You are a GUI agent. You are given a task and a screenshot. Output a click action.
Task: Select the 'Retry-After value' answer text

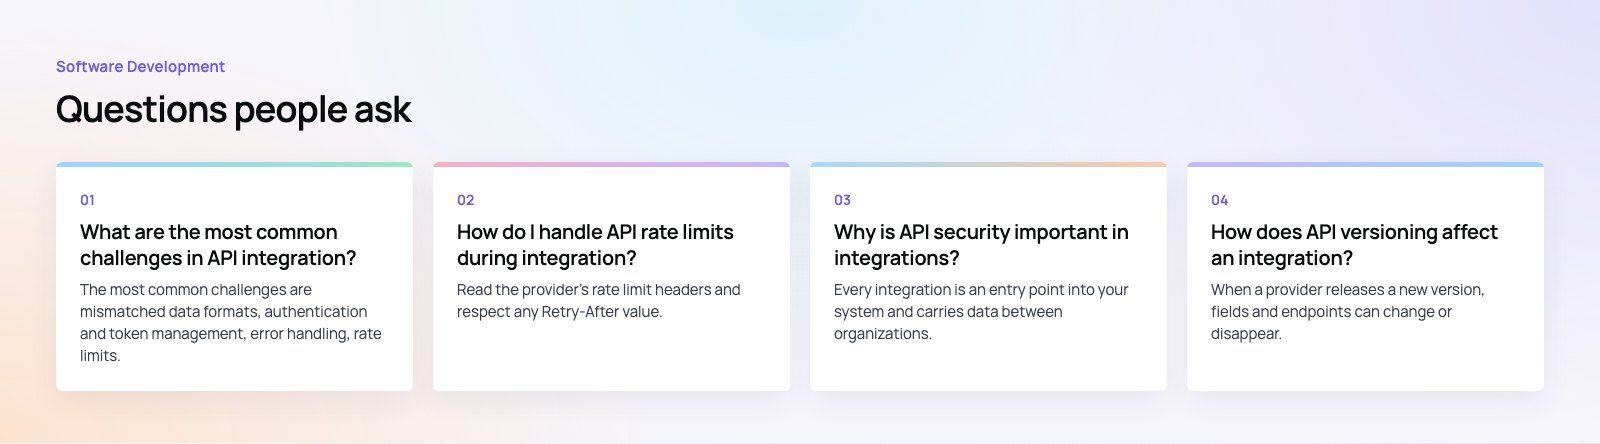[599, 300]
